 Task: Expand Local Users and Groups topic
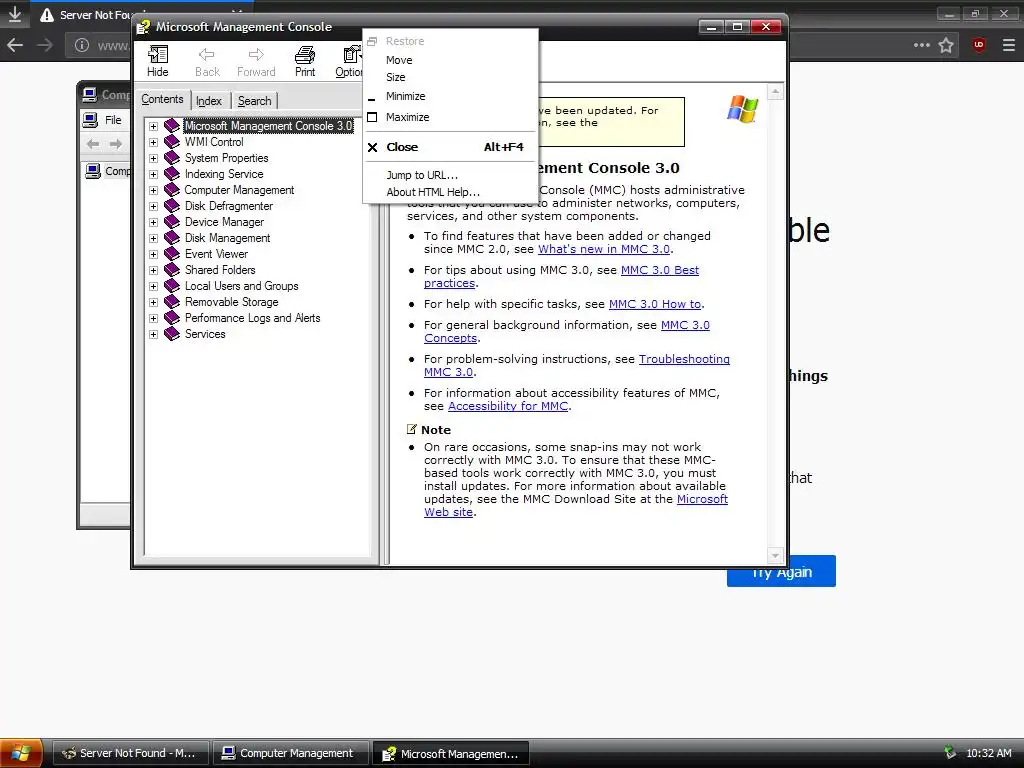153,286
